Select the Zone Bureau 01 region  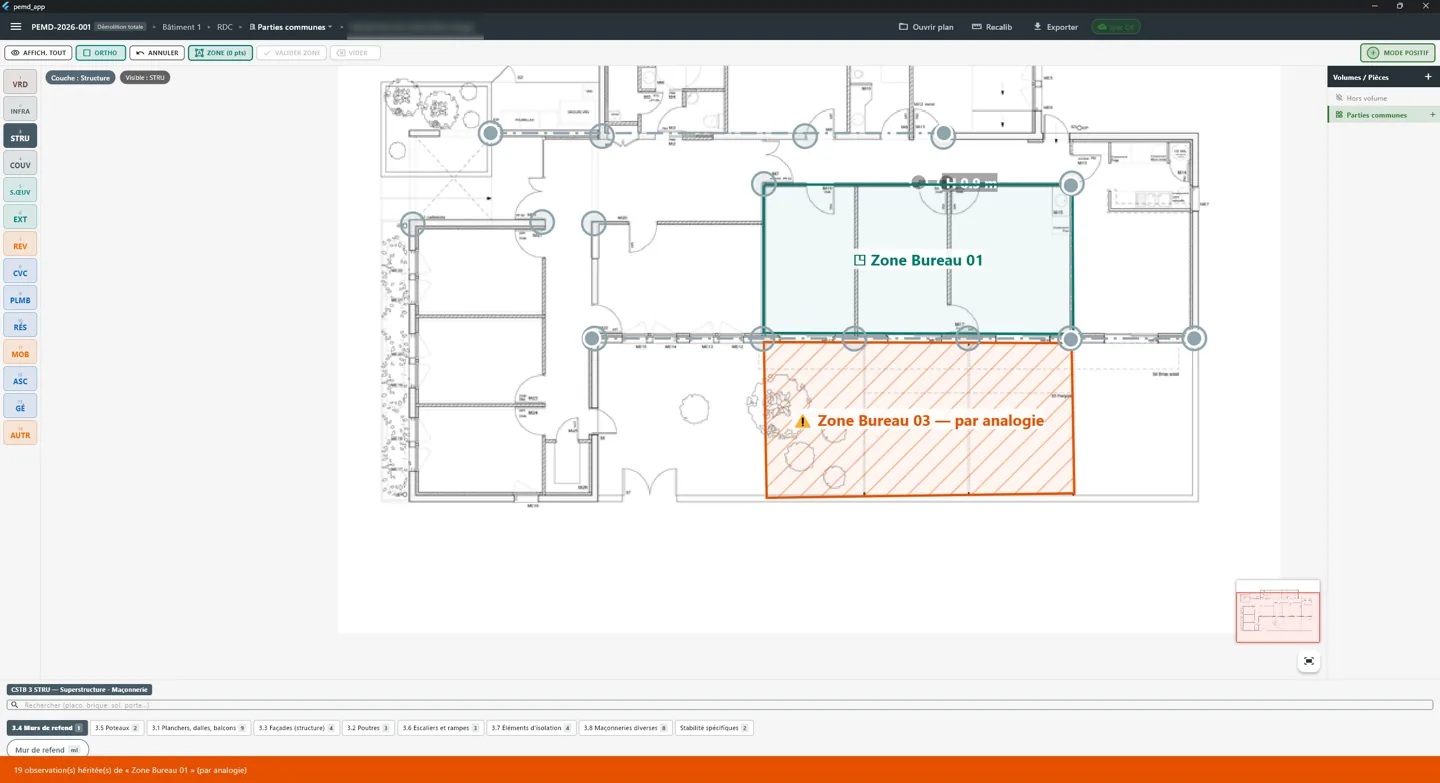coord(917,260)
